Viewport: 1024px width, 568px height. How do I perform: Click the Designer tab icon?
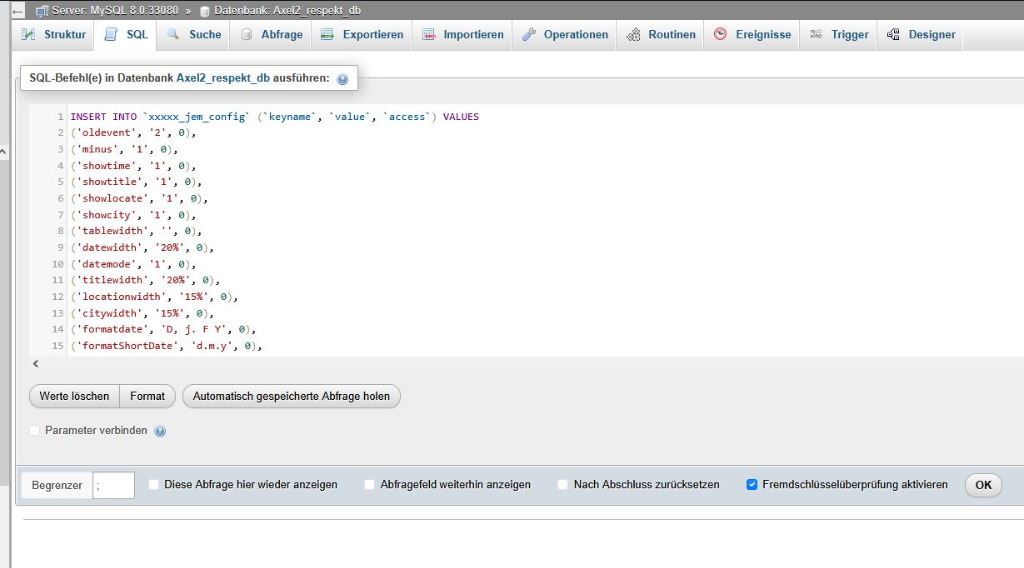pyautogui.click(x=893, y=35)
